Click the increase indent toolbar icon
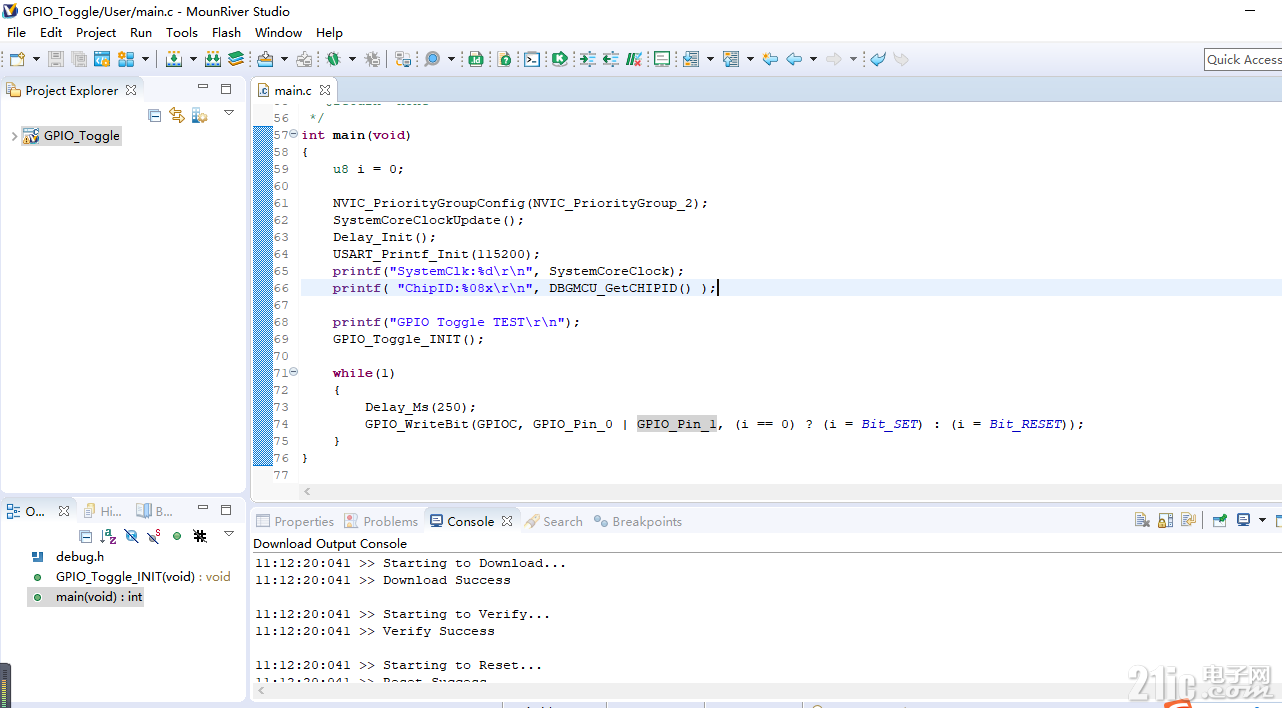This screenshot has height=708, width=1282. tap(587, 59)
